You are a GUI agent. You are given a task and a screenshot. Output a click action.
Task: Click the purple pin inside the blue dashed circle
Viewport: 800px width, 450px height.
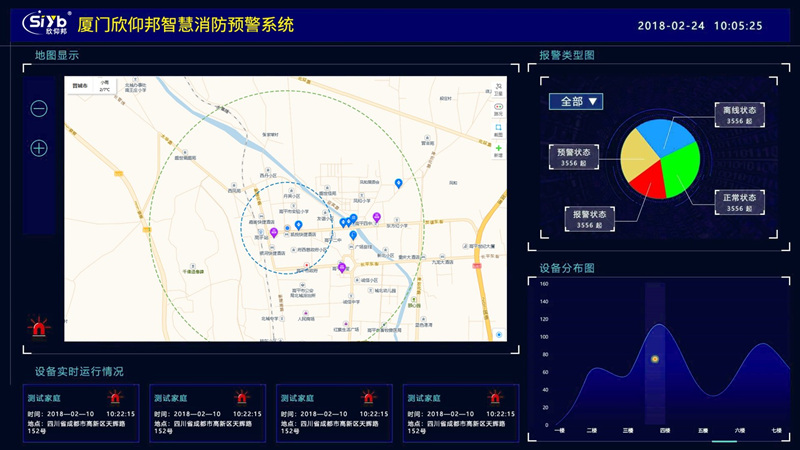pos(274,233)
